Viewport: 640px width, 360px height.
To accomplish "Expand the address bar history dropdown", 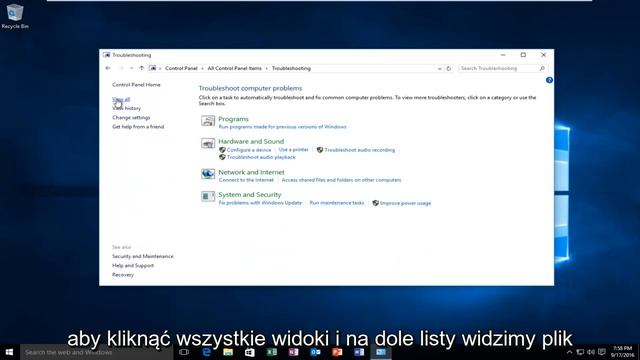I will (440, 69).
